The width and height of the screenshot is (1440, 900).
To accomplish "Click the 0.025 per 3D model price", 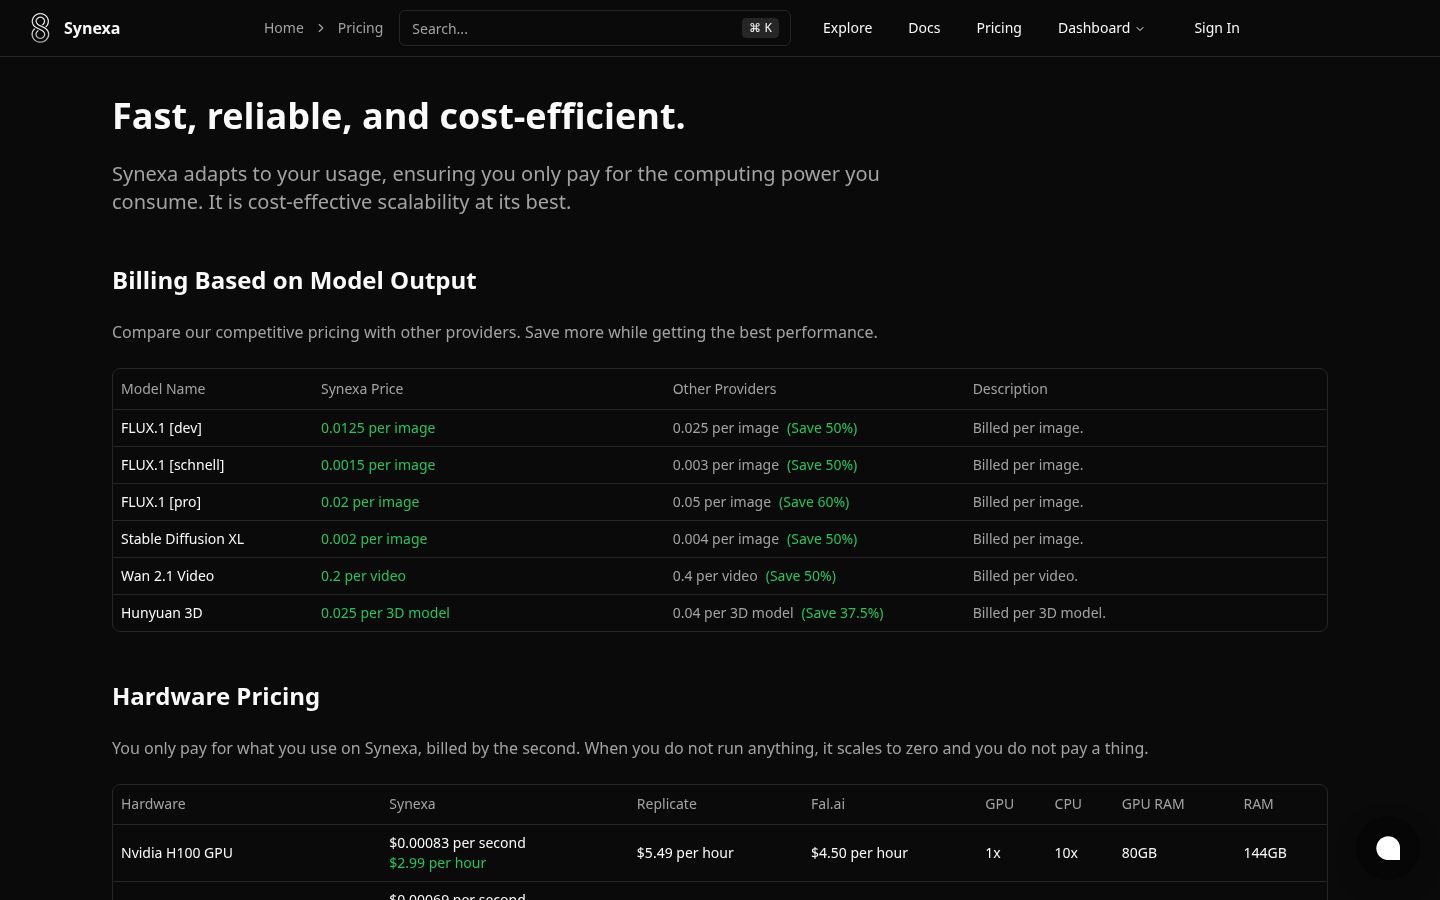I will [x=385, y=613].
